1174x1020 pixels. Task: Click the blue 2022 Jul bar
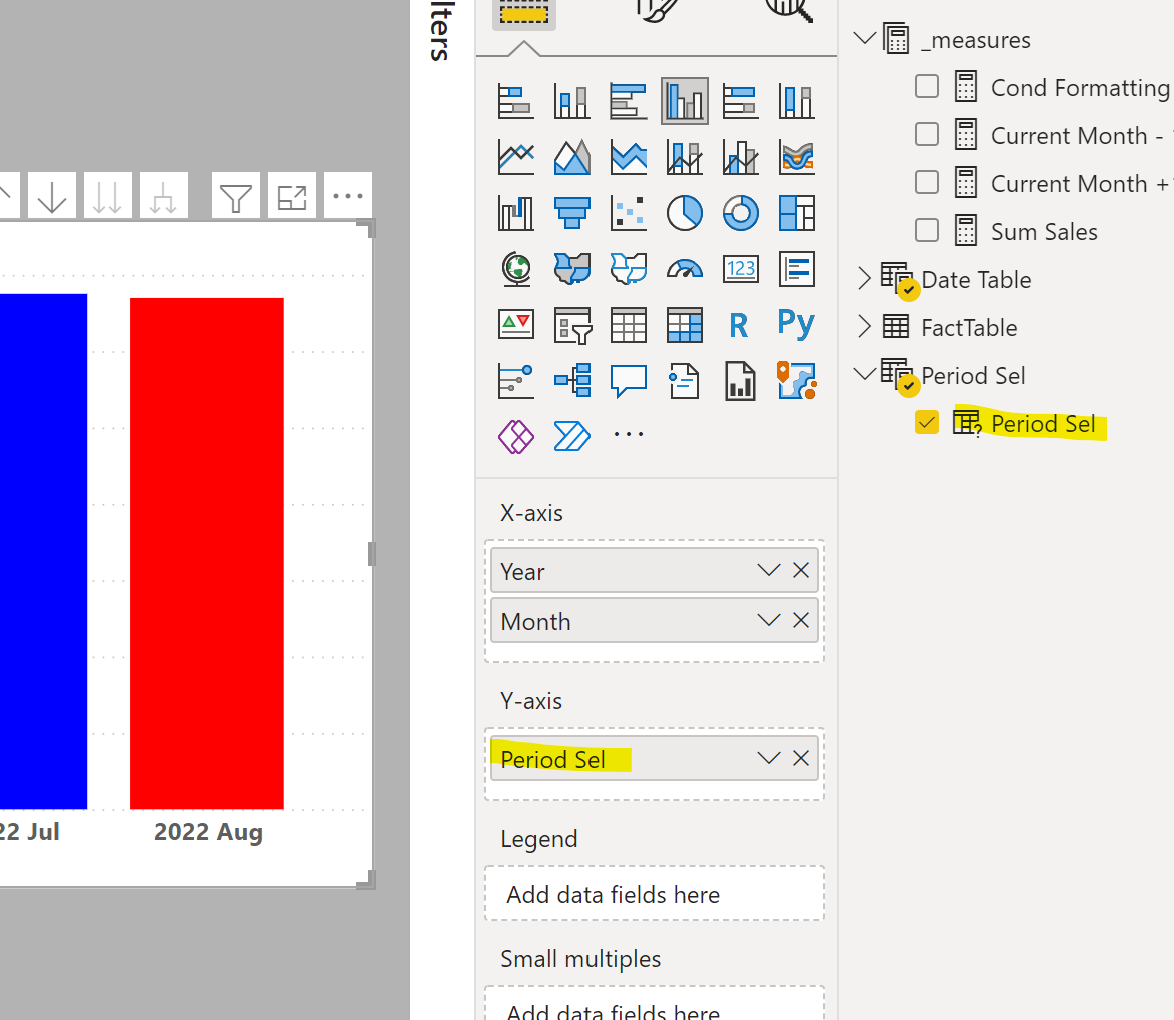(x=43, y=551)
